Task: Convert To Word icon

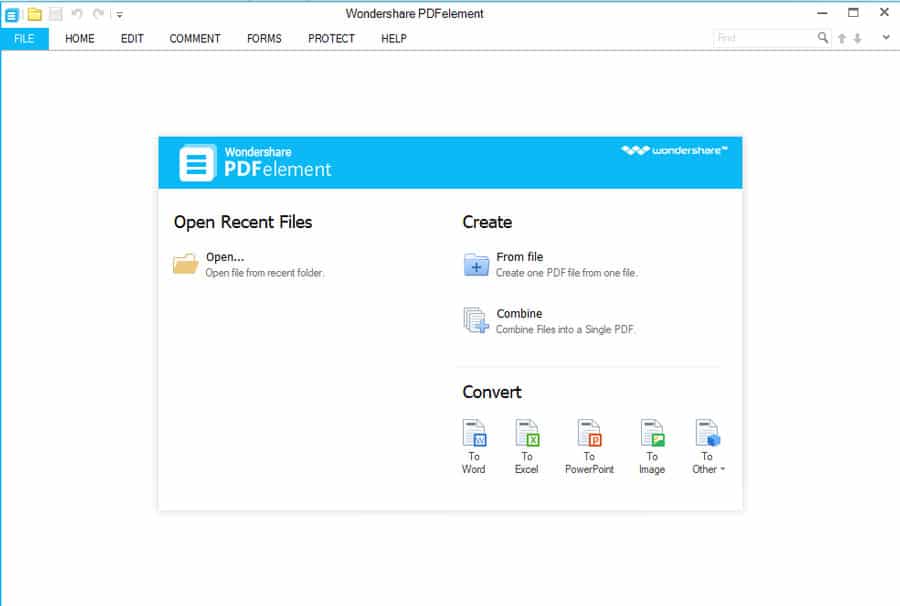Action: [475, 433]
